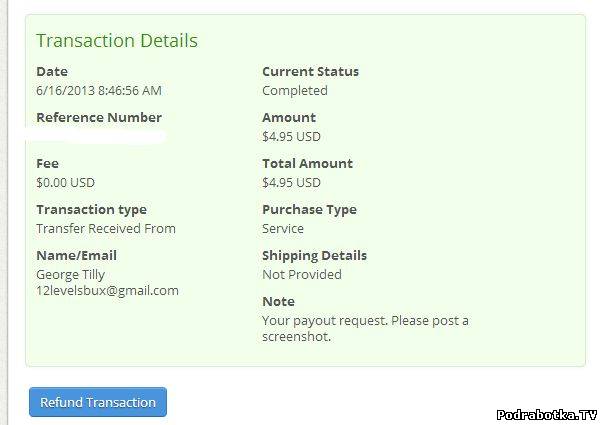
Task: Click the date value 6/16/2013 8:46:56 AM
Action: coord(98,90)
